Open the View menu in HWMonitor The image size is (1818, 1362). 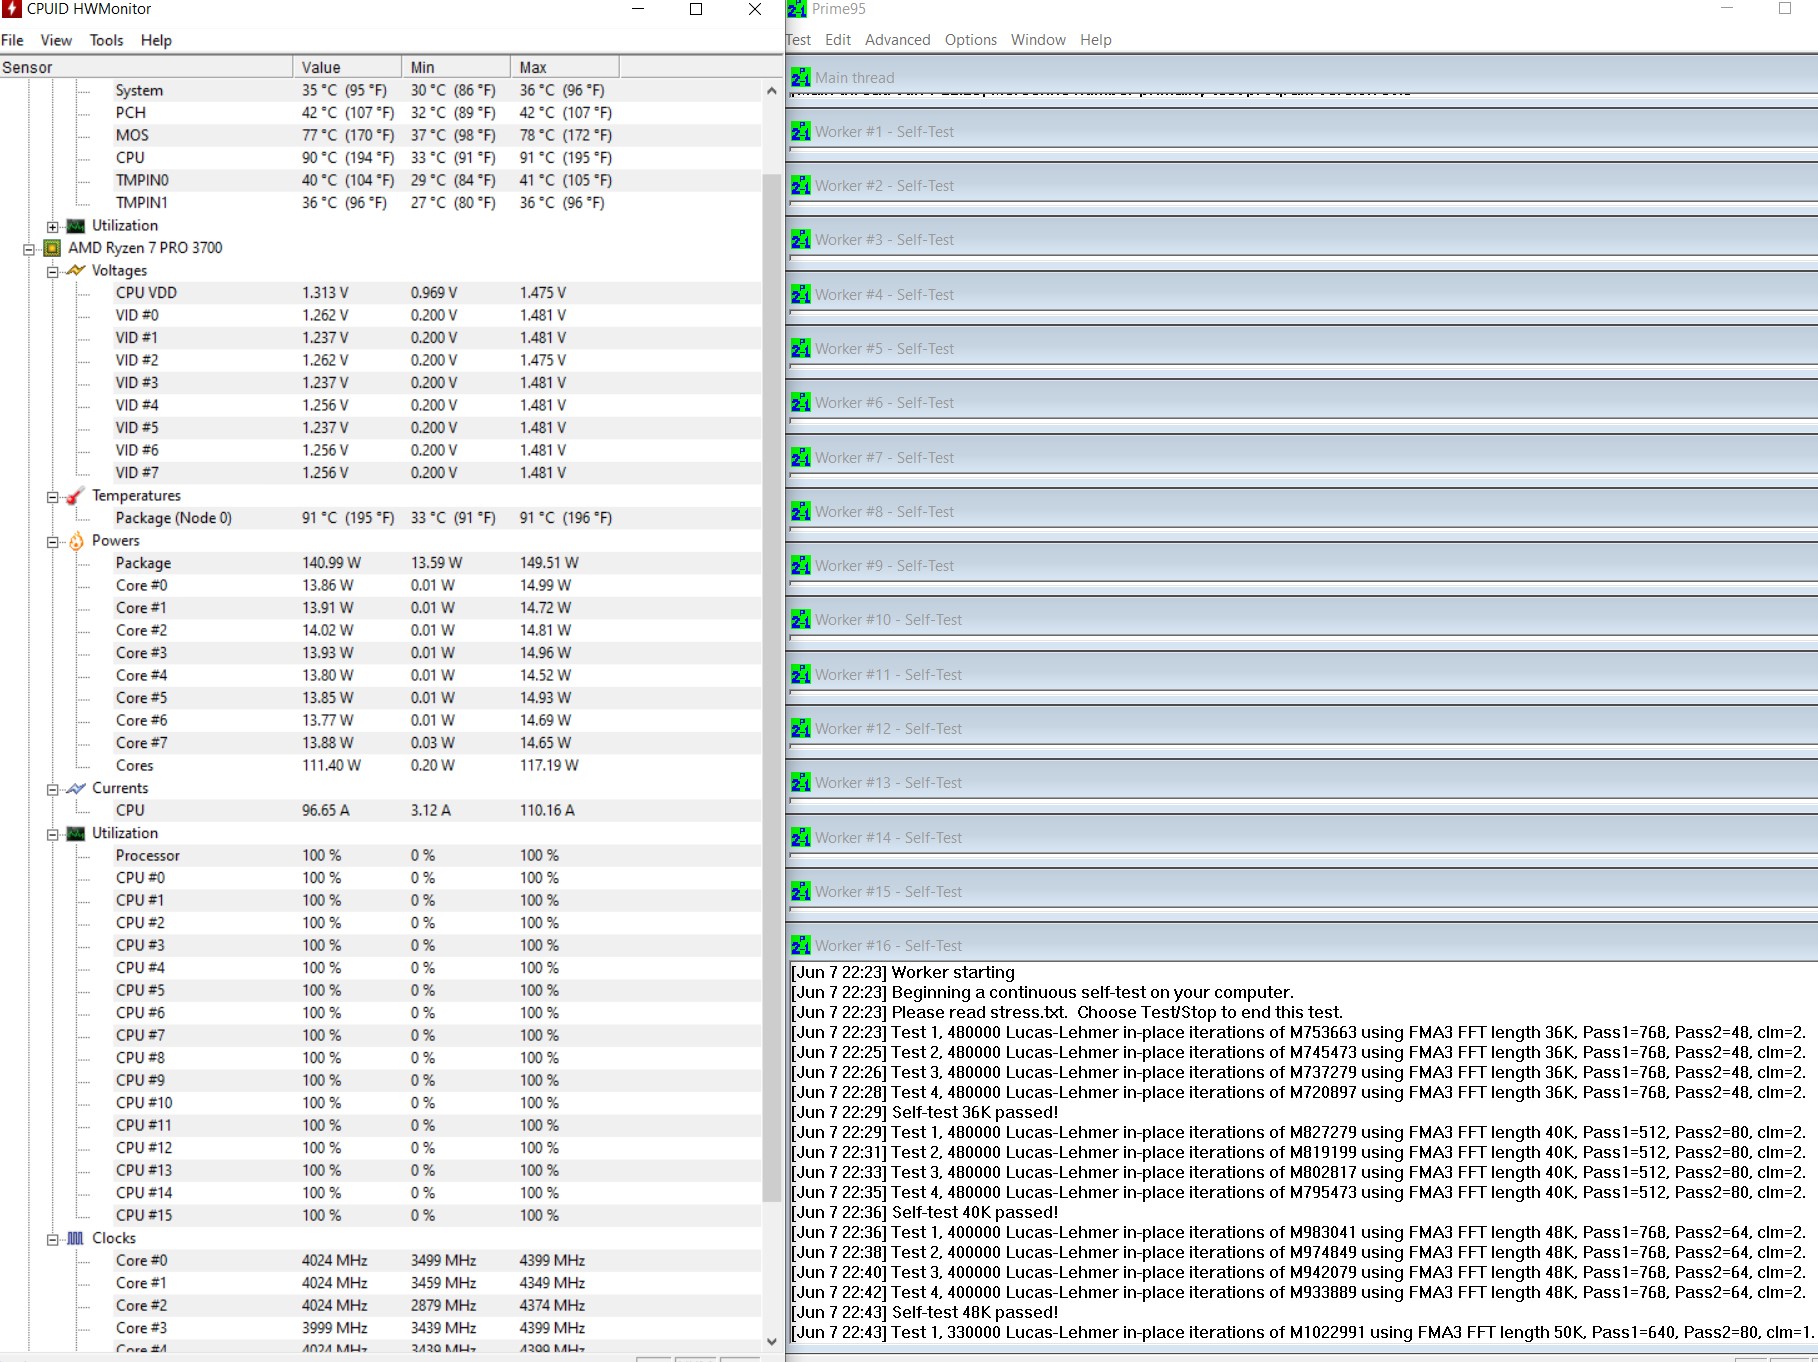pos(56,40)
